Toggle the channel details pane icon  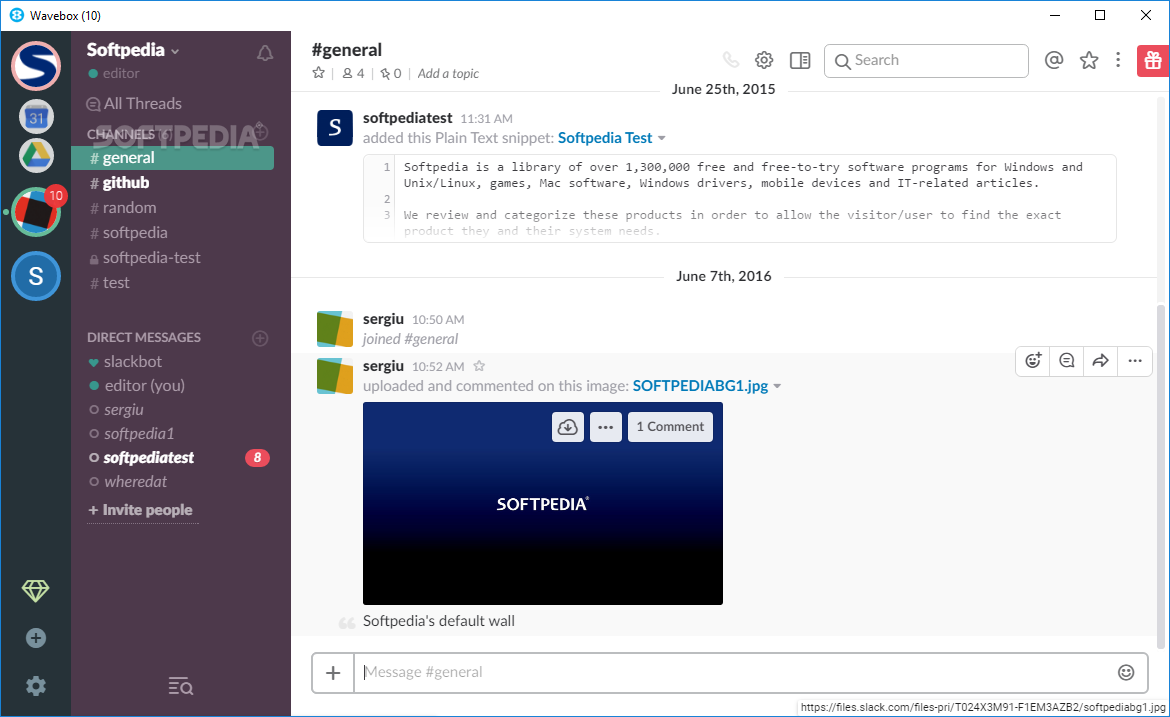coord(800,60)
